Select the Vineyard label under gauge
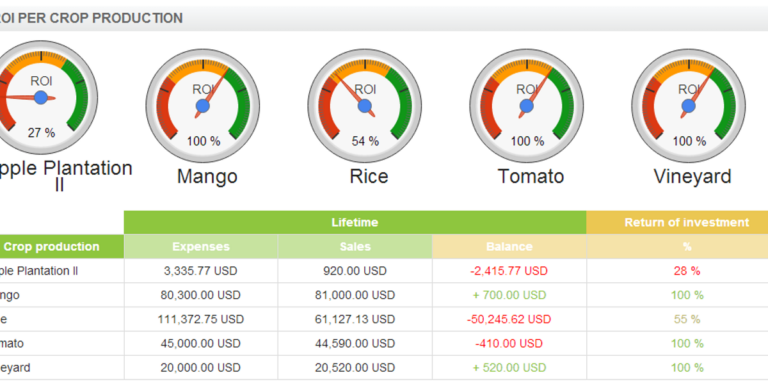The width and height of the screenshot is (768, 384). point(693,176)
